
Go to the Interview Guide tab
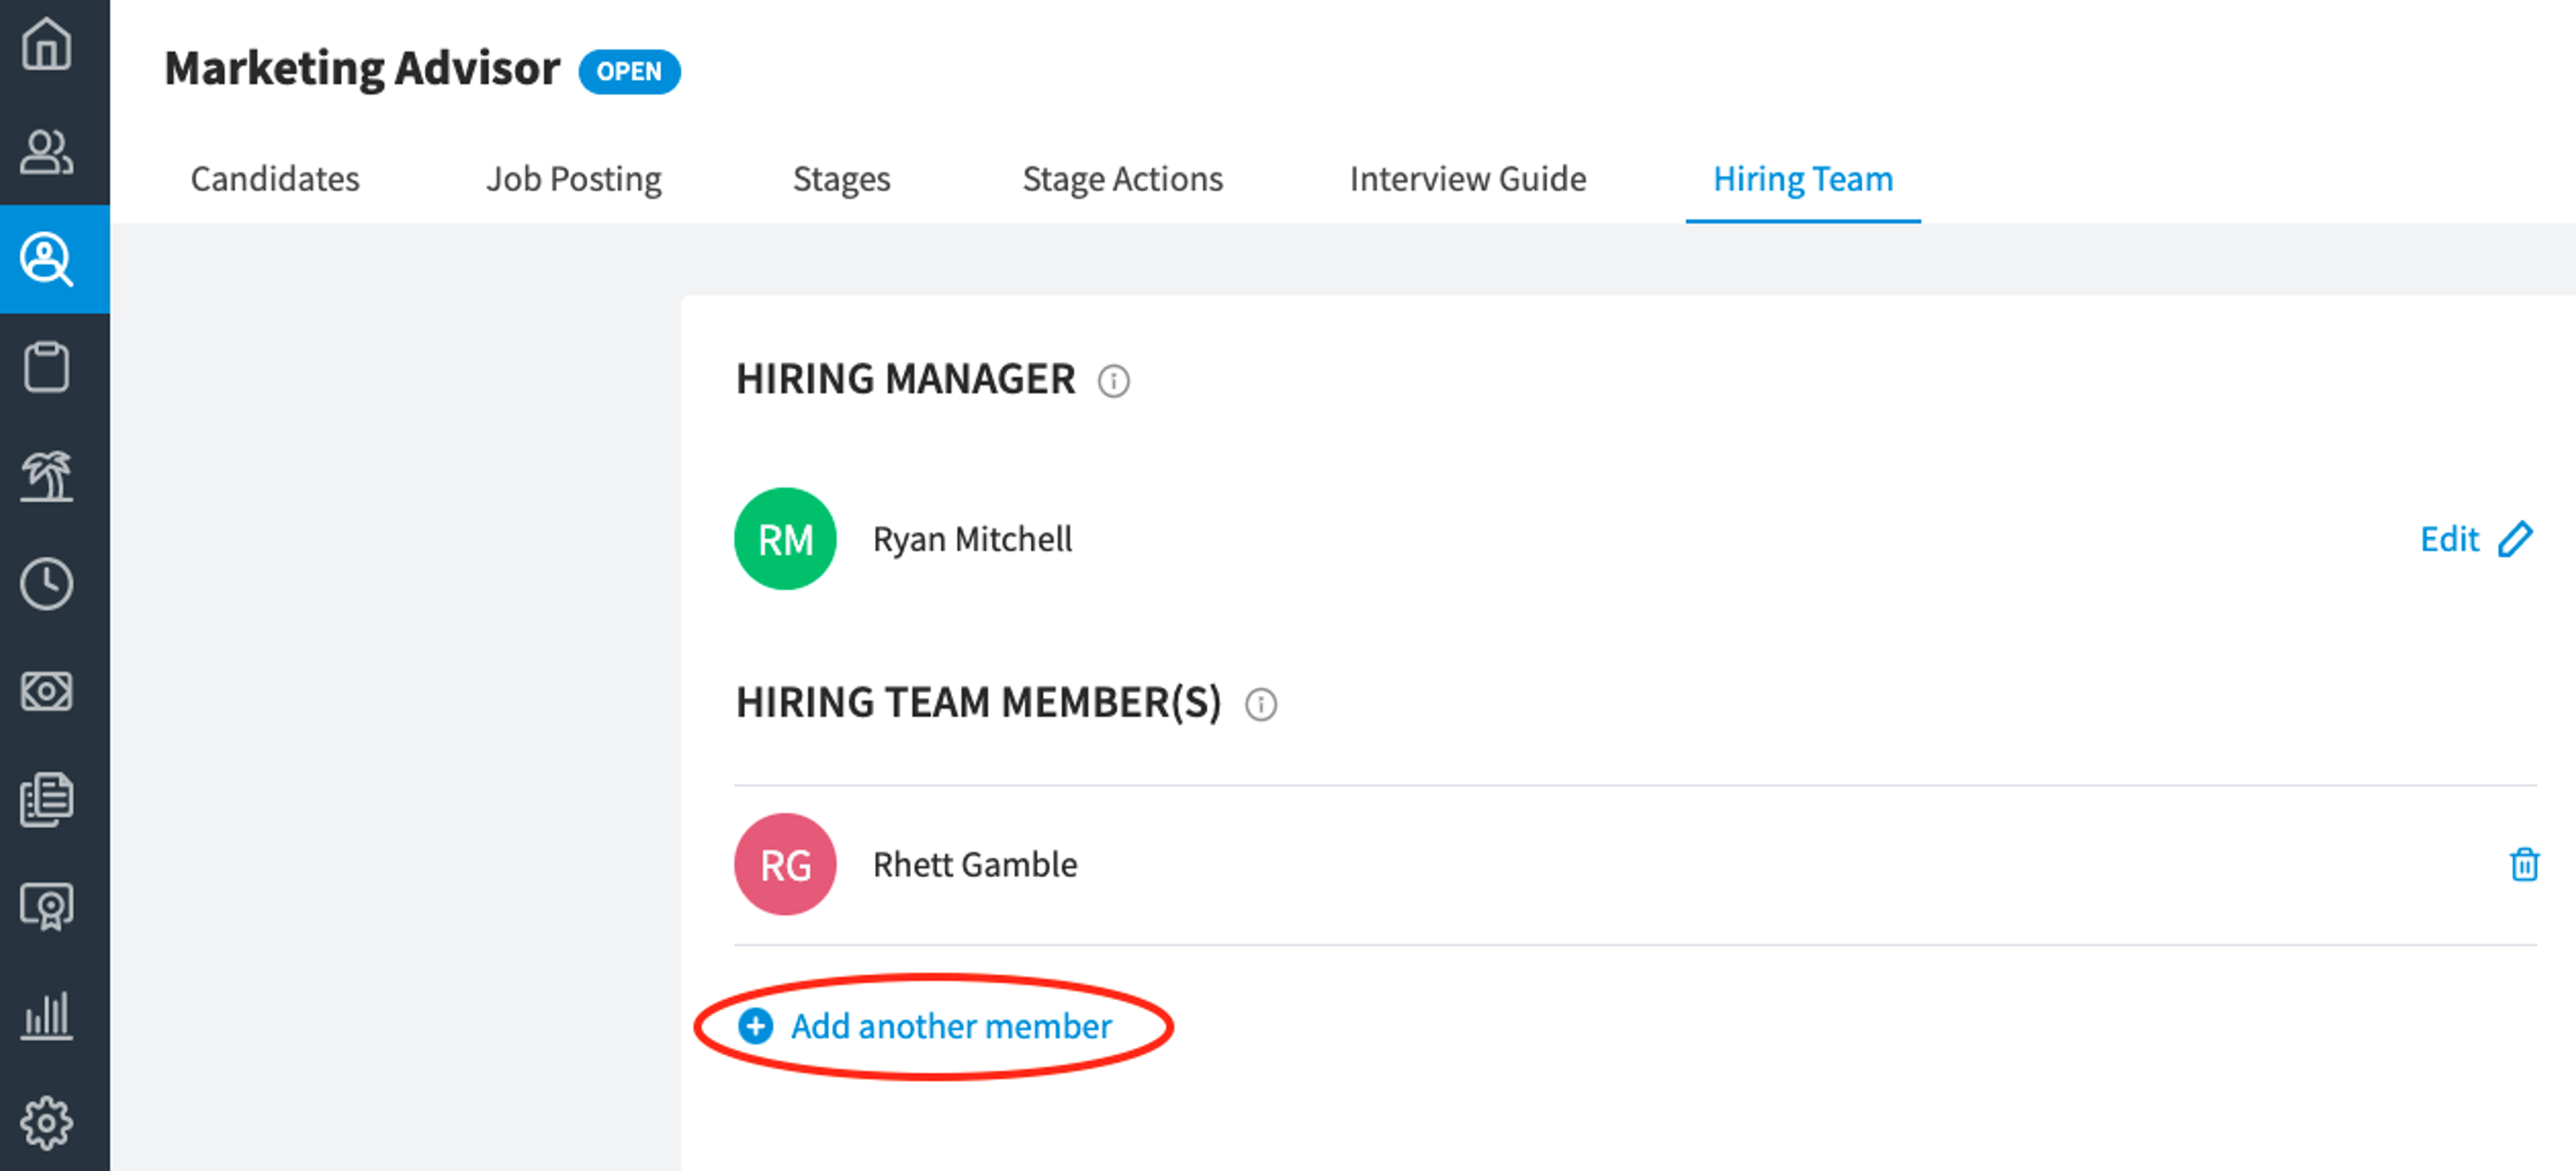(1468, 179)
